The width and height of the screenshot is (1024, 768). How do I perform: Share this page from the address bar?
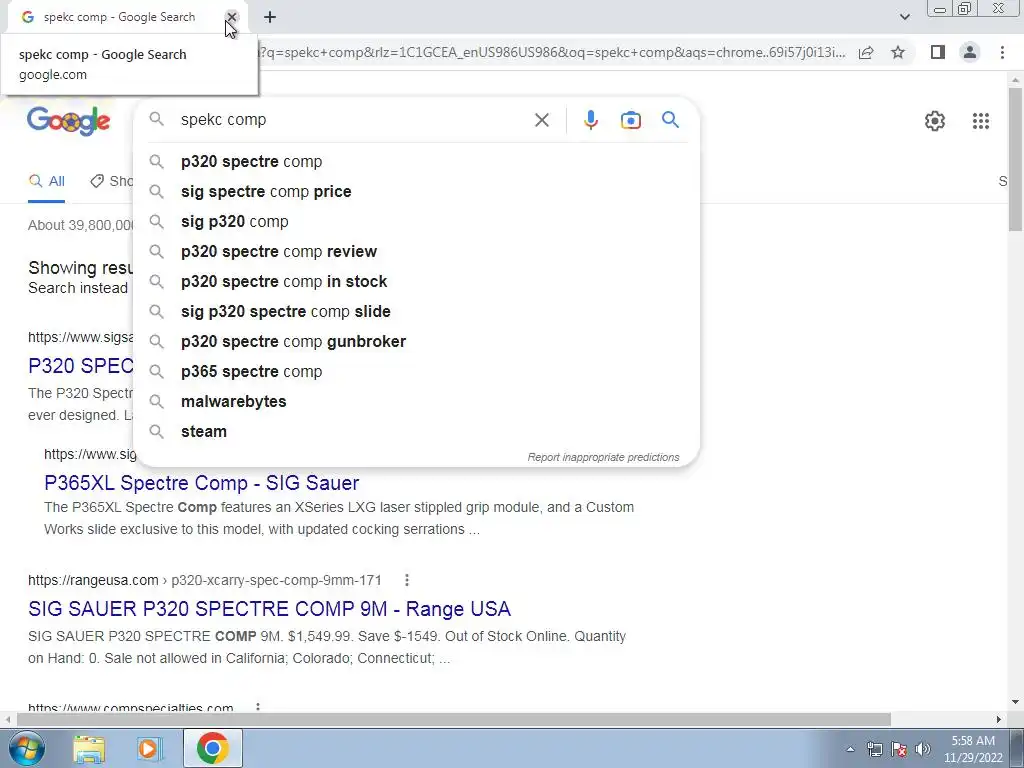tap(866, 52)
